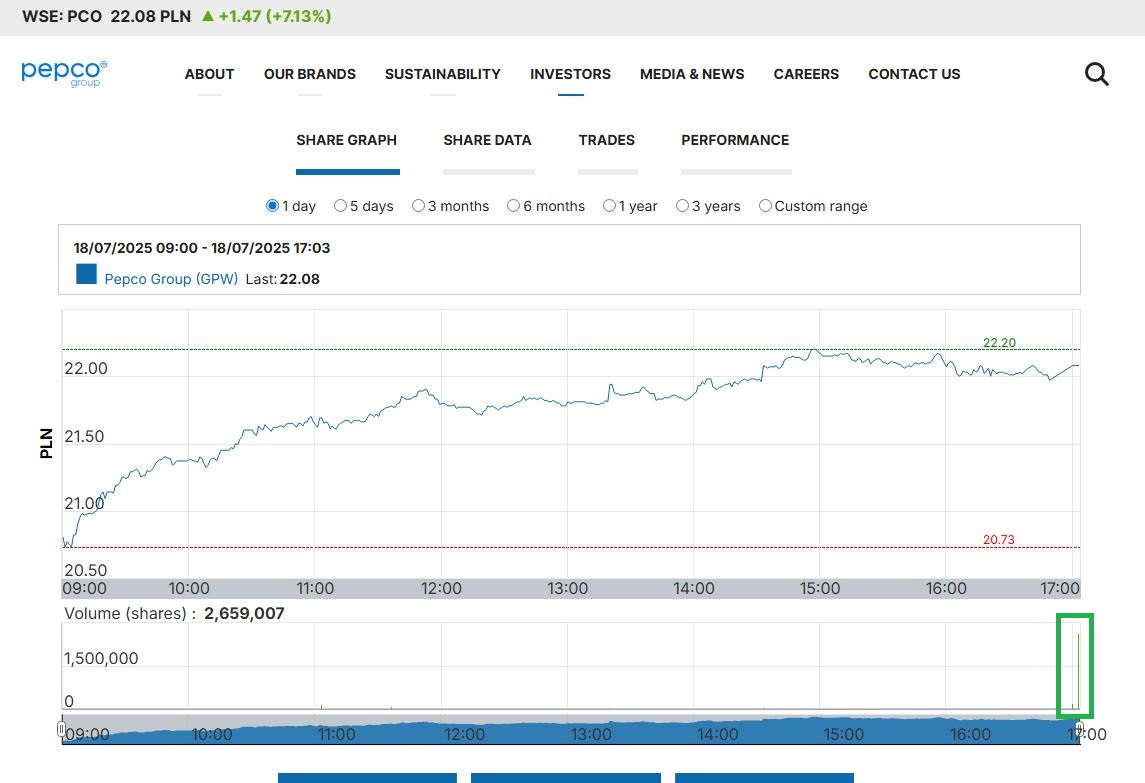The image size is (1145, 783).
Task: Choose the 3 years range
Action: [x=682, y=206]
